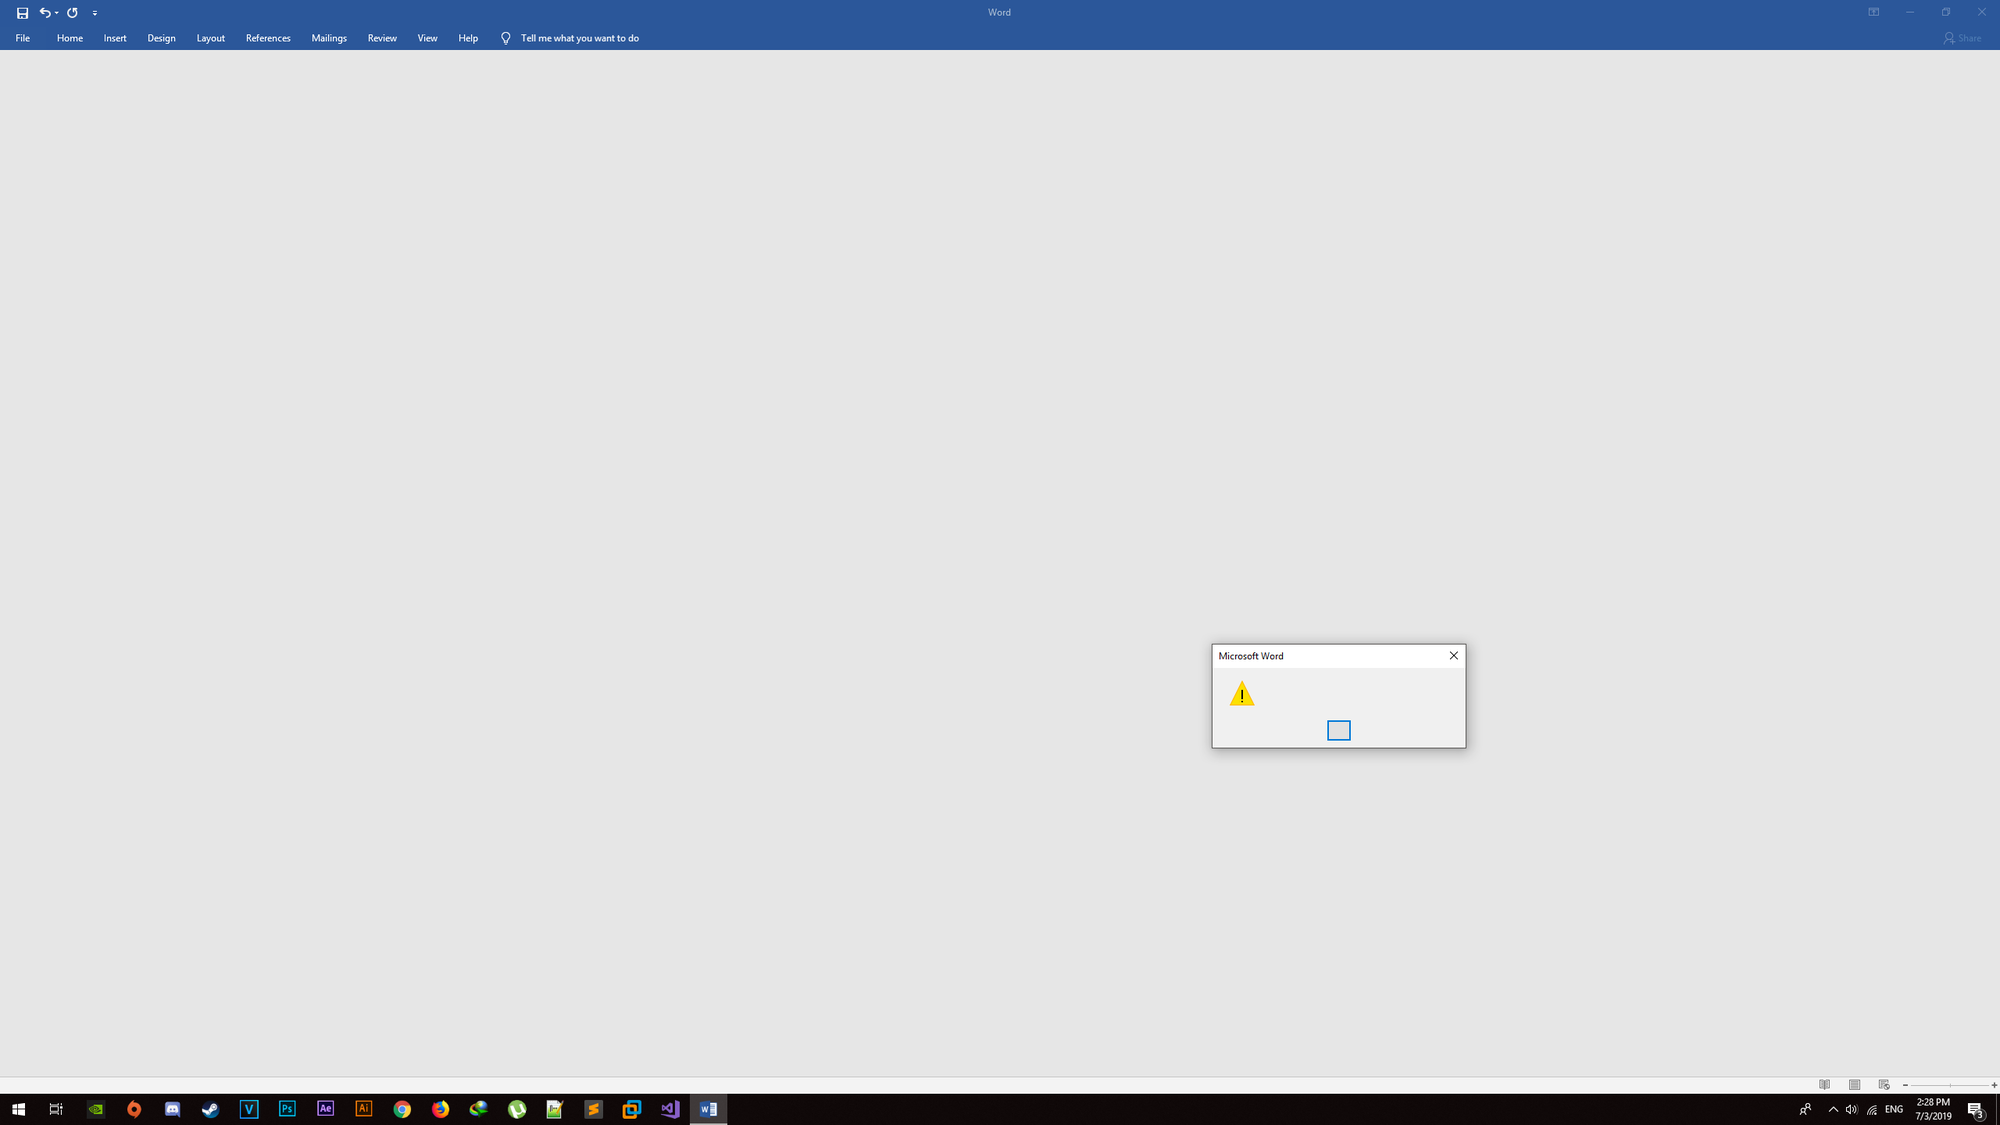The height and width of the screenshot is (1125, 2000).
Task: Open Internet Download Manager from taskbar
Action: coord(478,1109)
